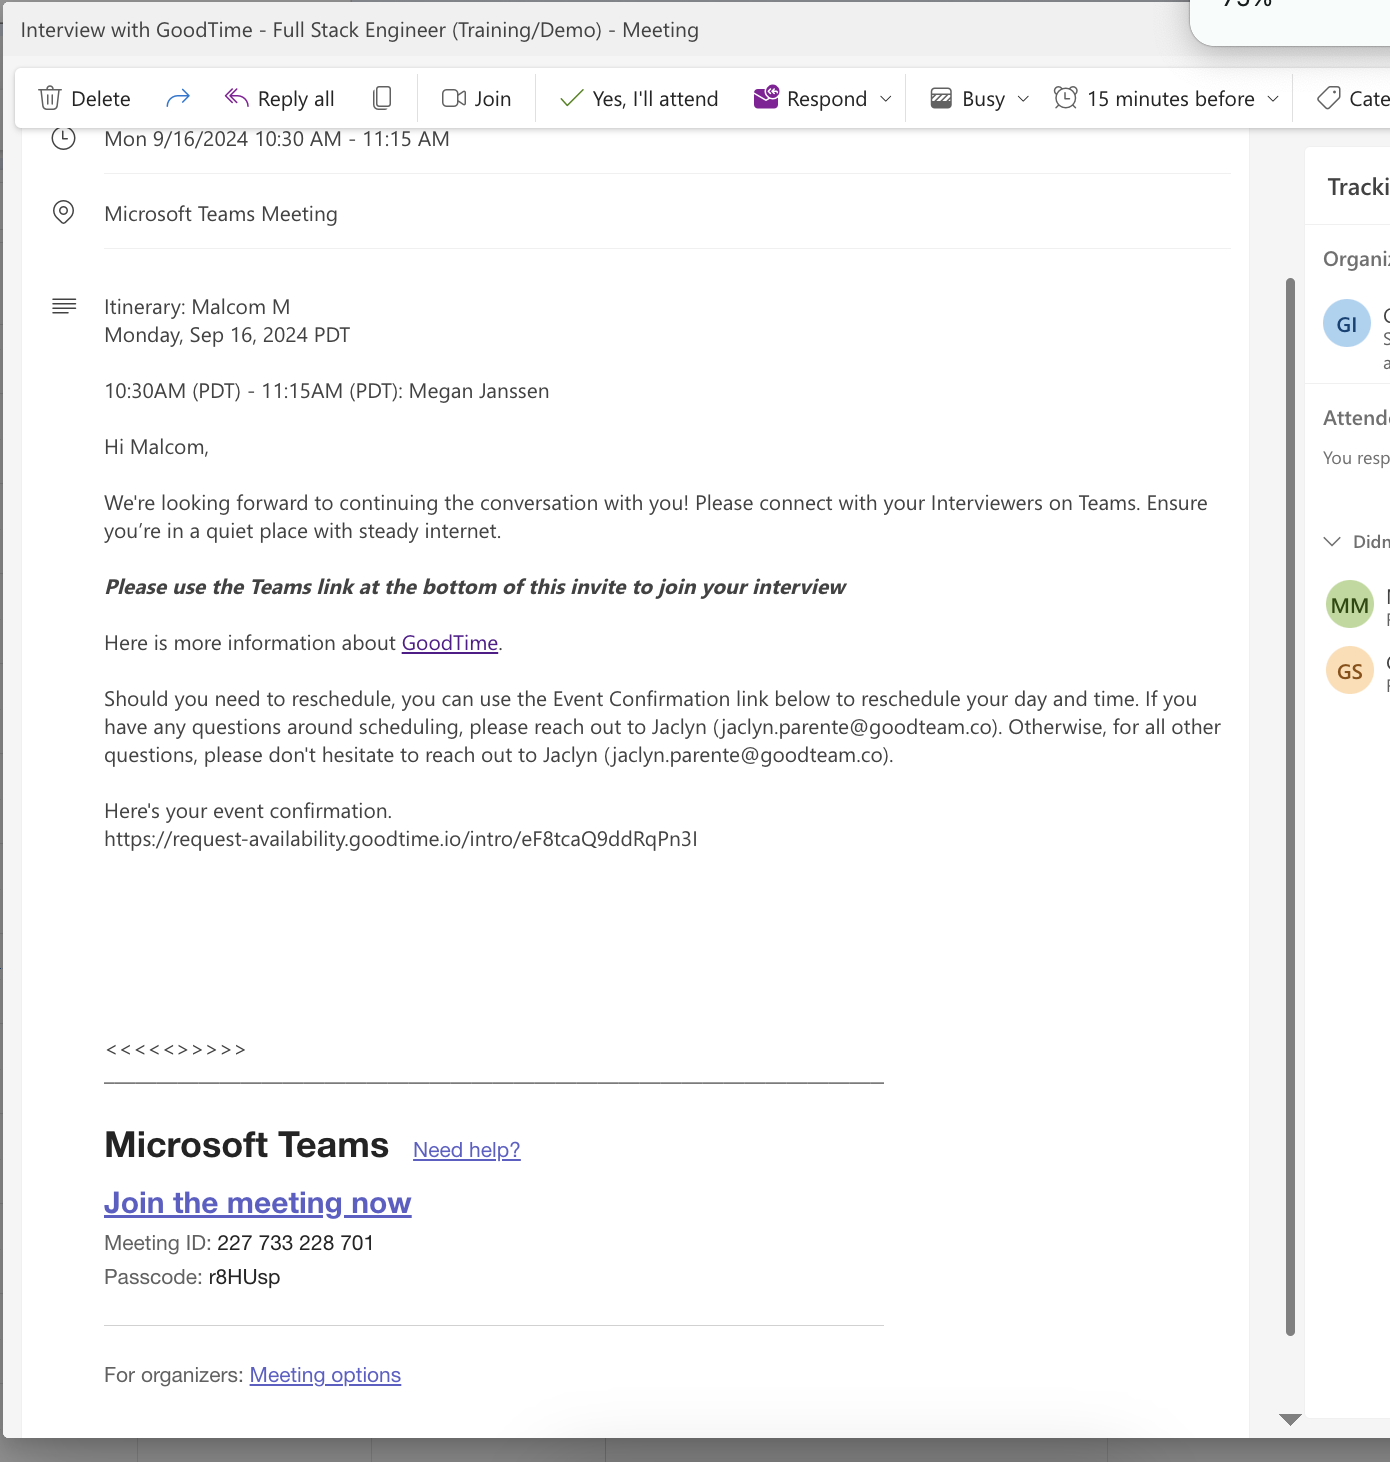Click the Itinerary: Malcom M line
The height and width of the screenshot is (1462, 1390).
(x=197, y=307)
